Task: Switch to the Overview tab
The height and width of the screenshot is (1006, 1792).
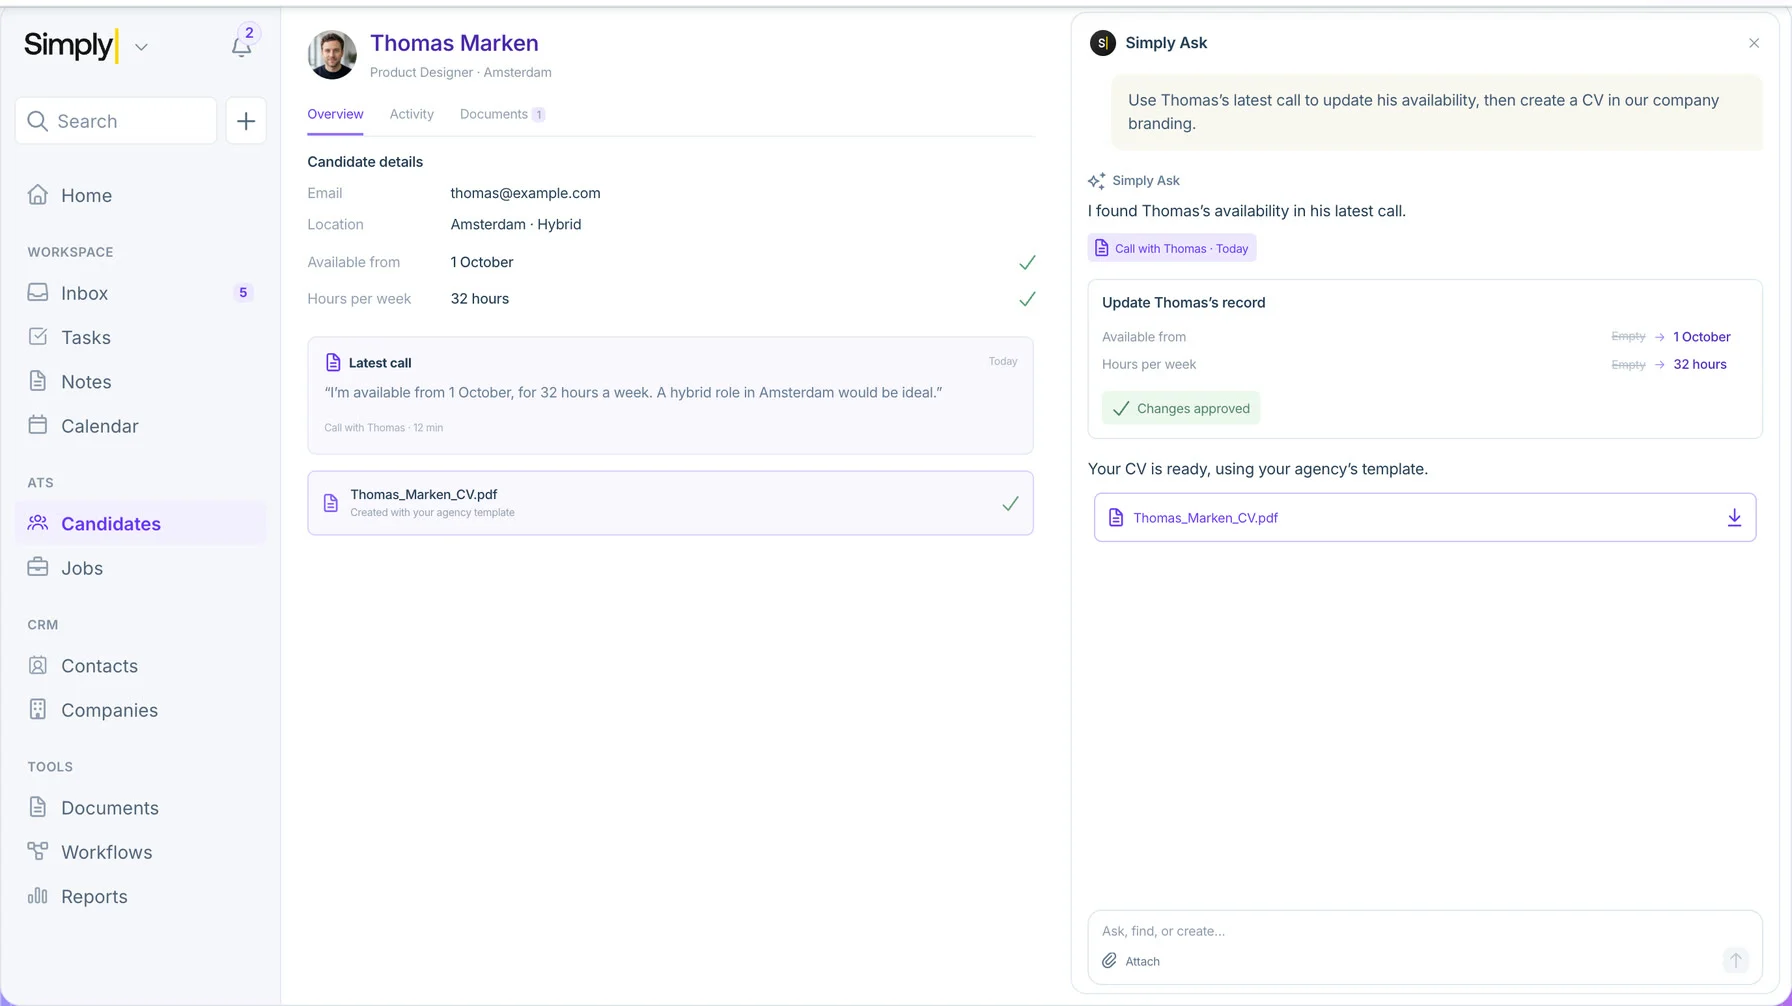Action: 335,114
